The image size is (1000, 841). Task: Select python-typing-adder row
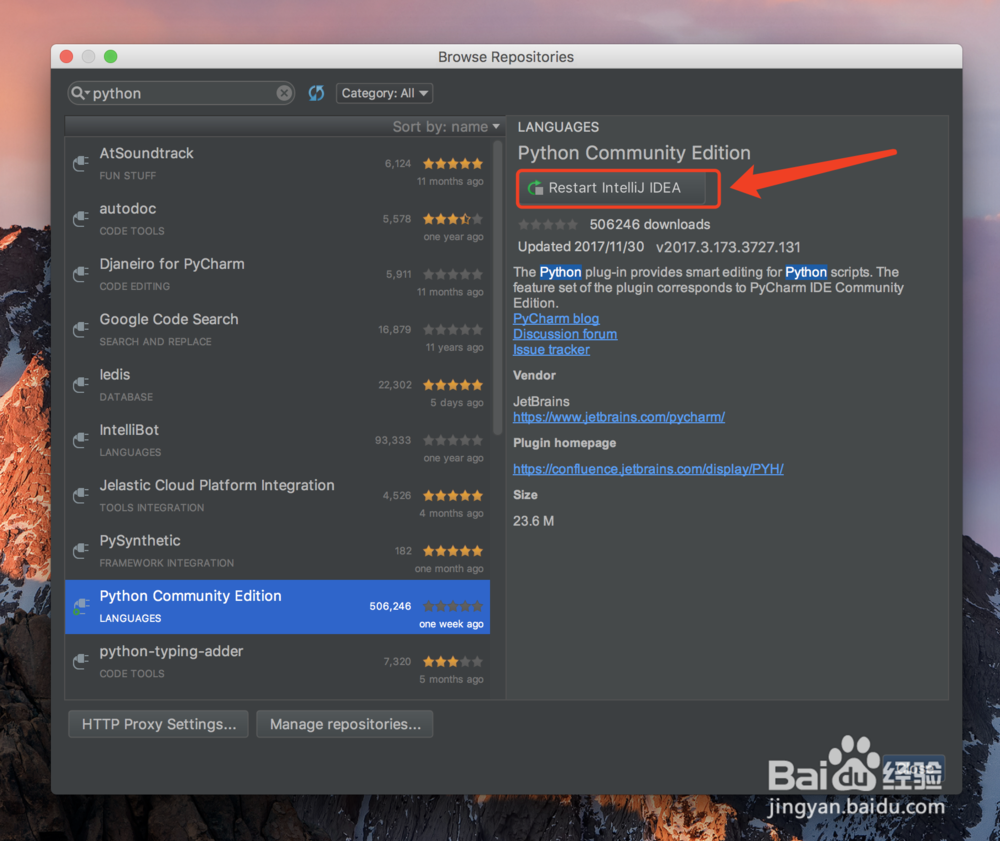277,662
